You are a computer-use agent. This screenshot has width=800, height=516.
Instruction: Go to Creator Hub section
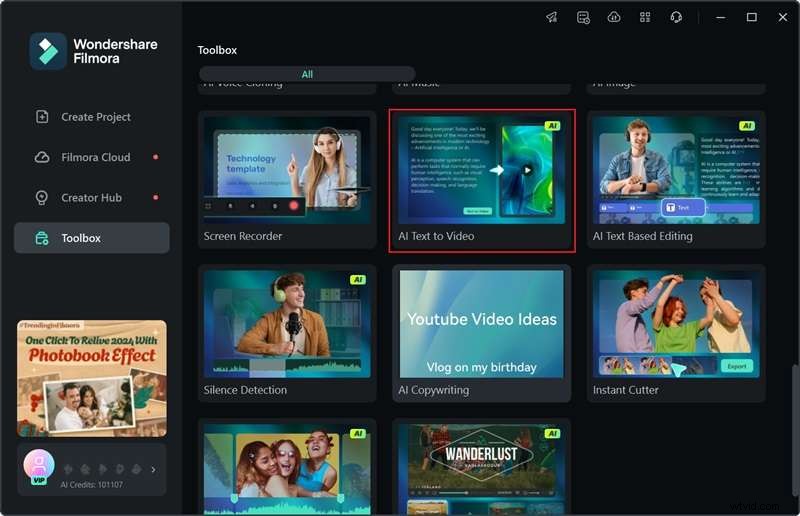[92, 198]
